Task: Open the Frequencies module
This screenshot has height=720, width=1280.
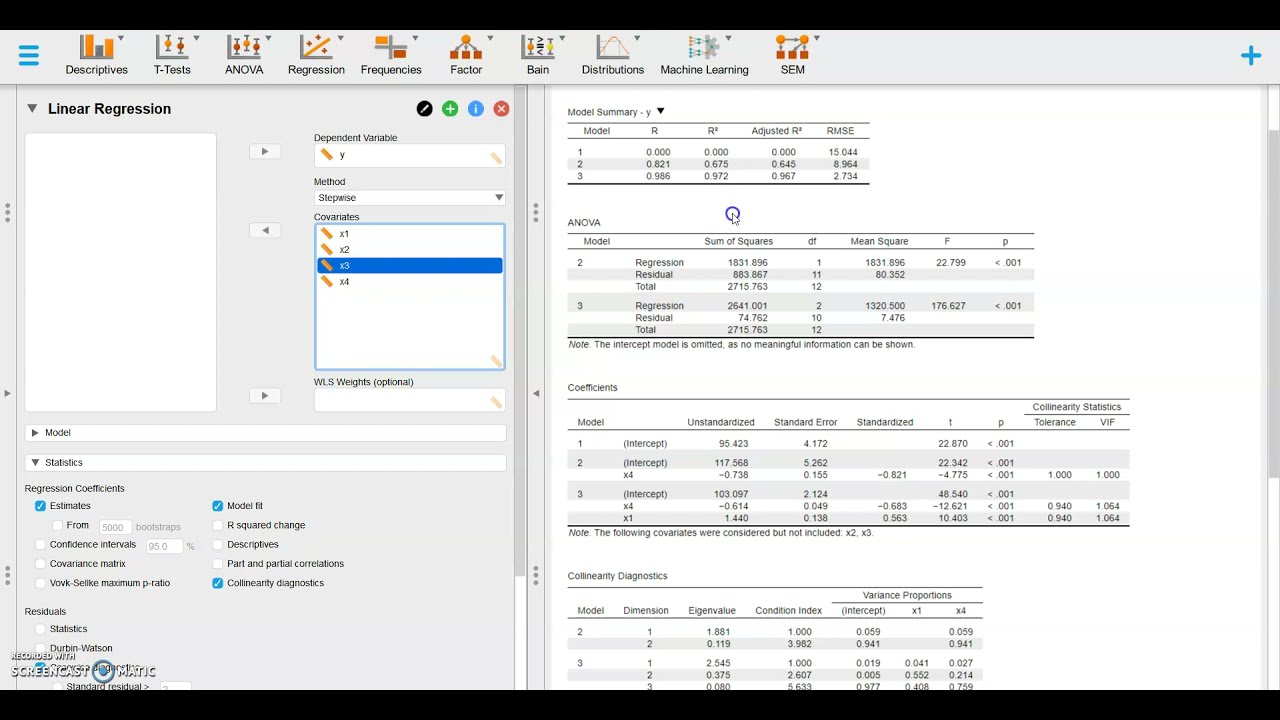Action: point(391,55)
